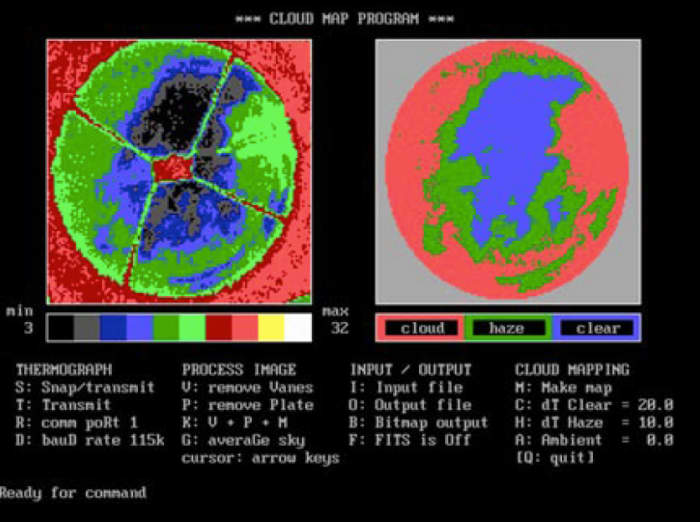Click the 'min 3' scale label
Viewport: 700px width, 522px height.
coord(21,320)
